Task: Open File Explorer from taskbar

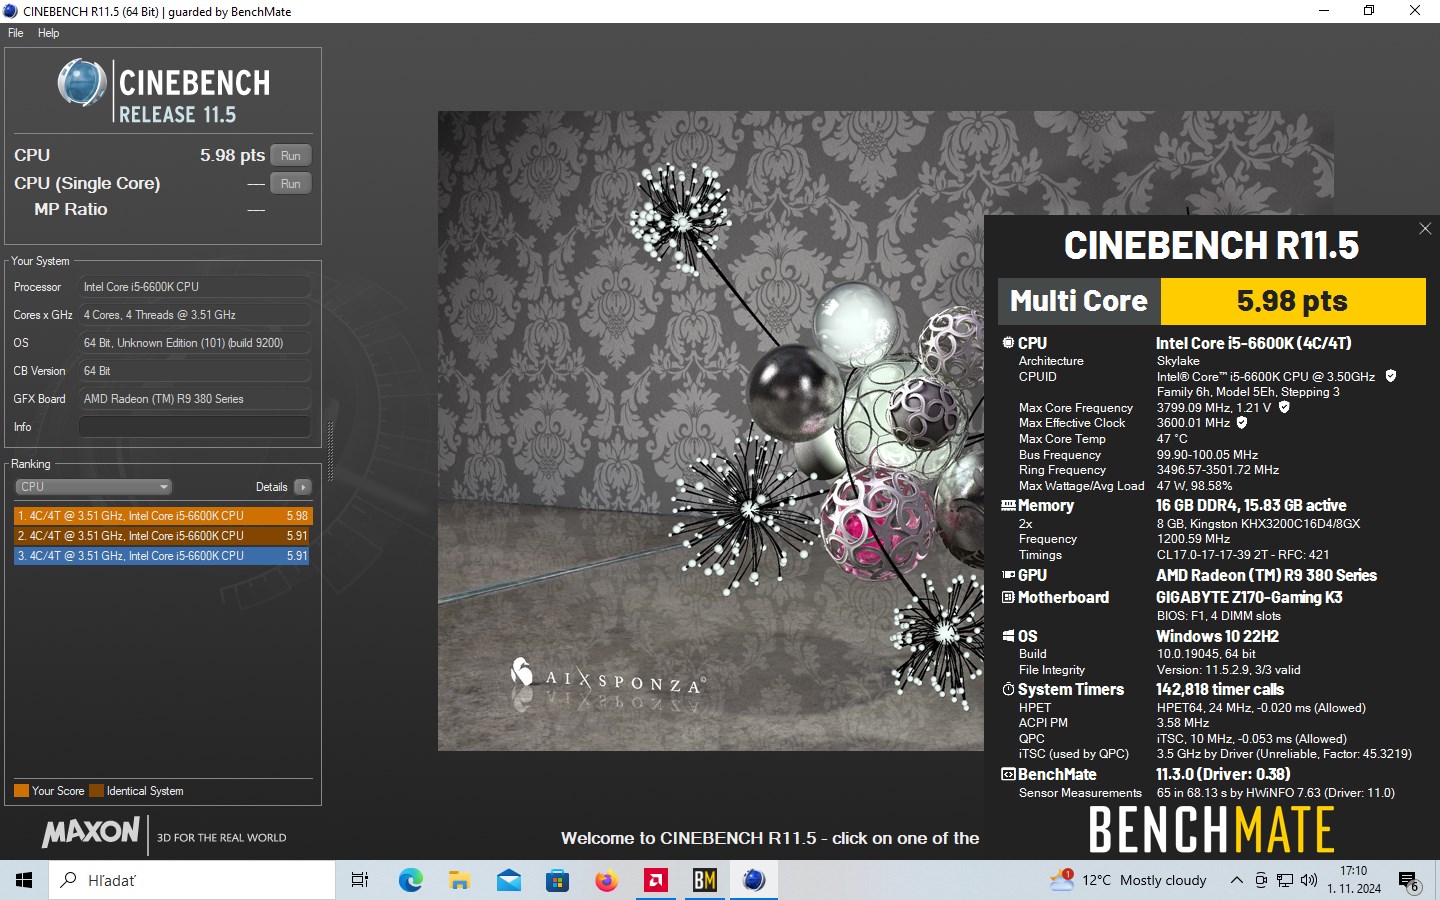Action: click(x=459, y=880)
